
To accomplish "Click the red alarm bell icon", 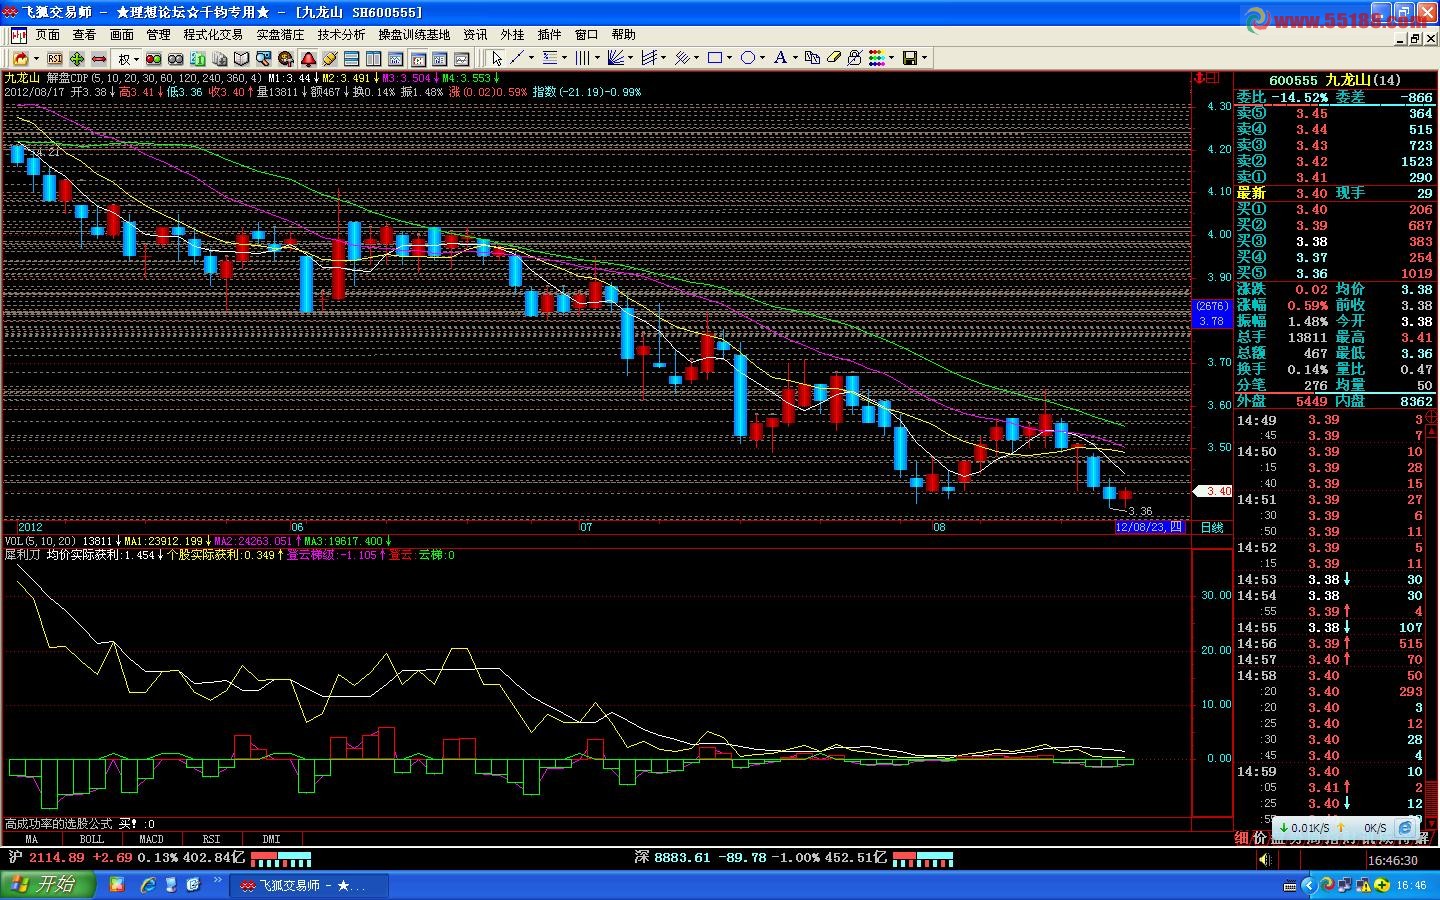I will [308, 59].
